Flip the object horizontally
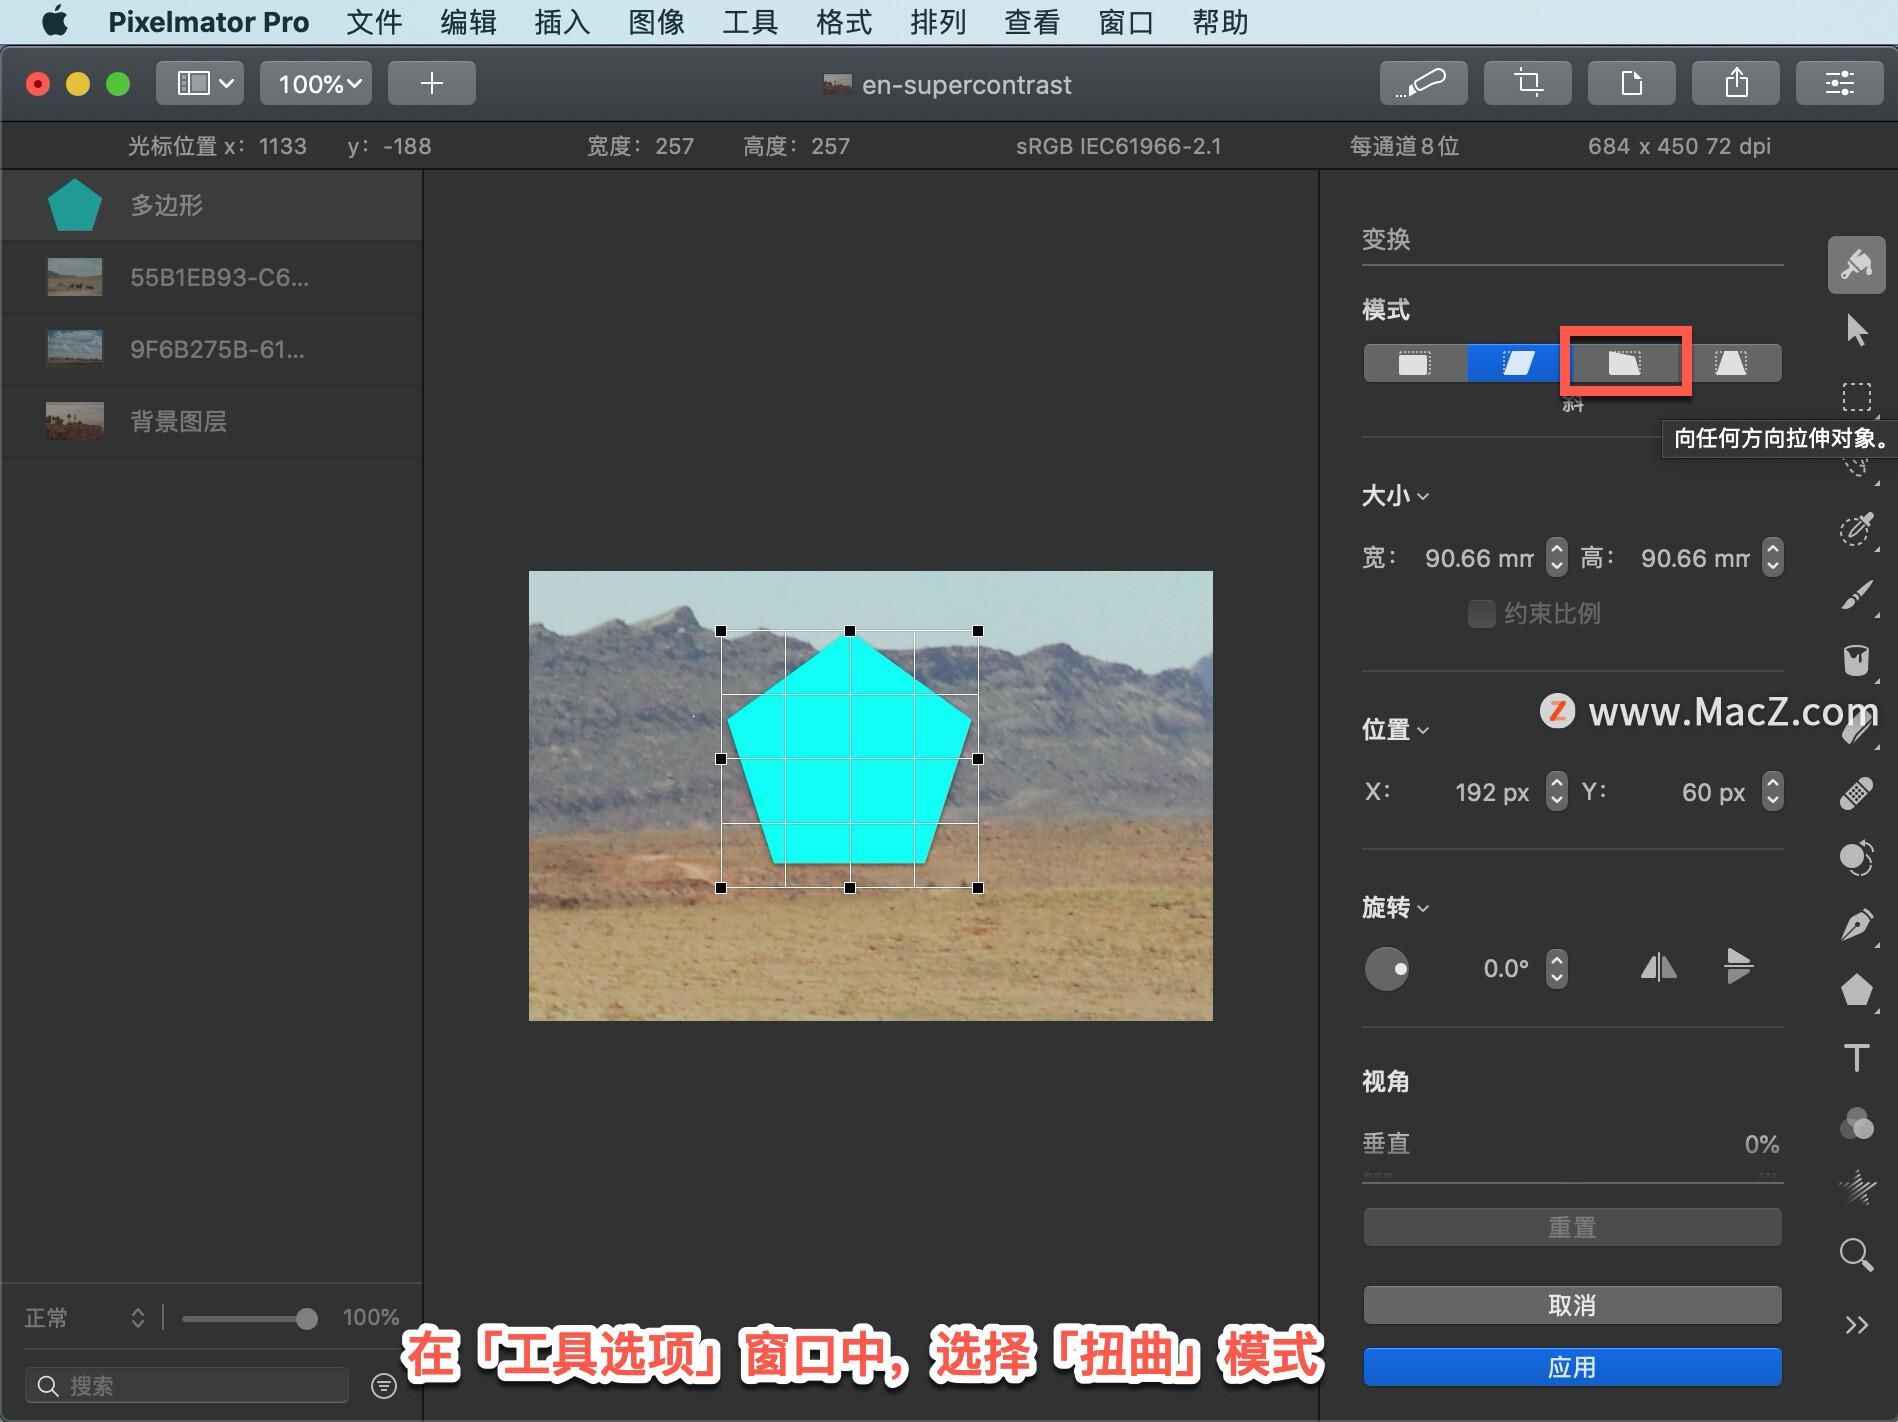This screenshot has width=1898, height=1422. pyautogui.click(x=1658, y=967)
